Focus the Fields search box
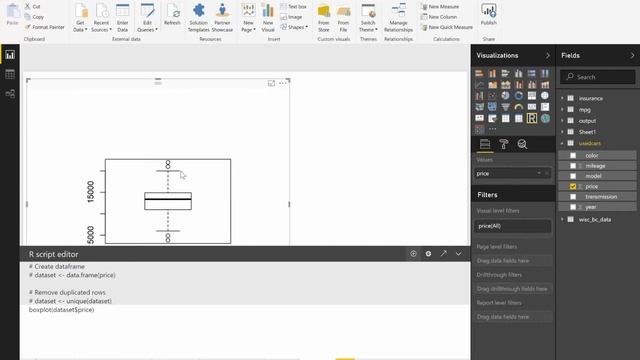The height and width of the screenshot is (360, 640). [x=598, y=77]
